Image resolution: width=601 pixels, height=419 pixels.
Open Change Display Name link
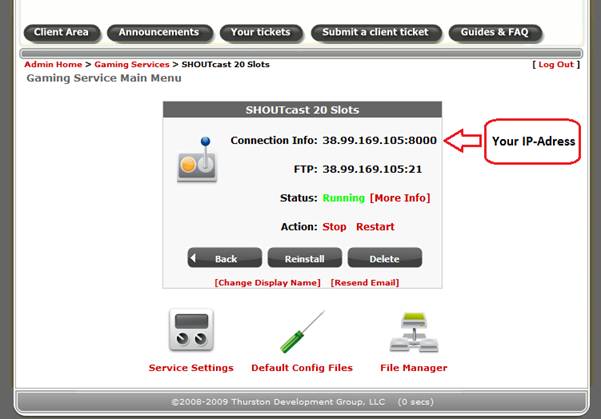coord(268,283)
